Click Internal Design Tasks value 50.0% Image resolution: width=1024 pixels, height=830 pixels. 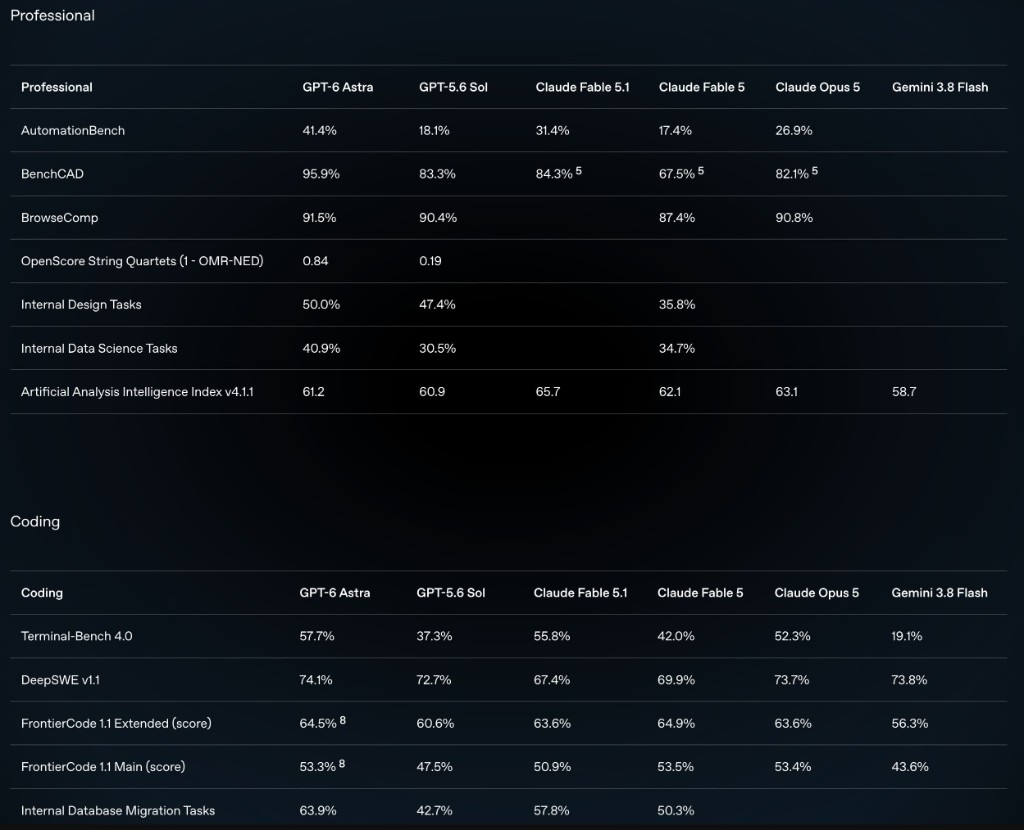(321, 305)
